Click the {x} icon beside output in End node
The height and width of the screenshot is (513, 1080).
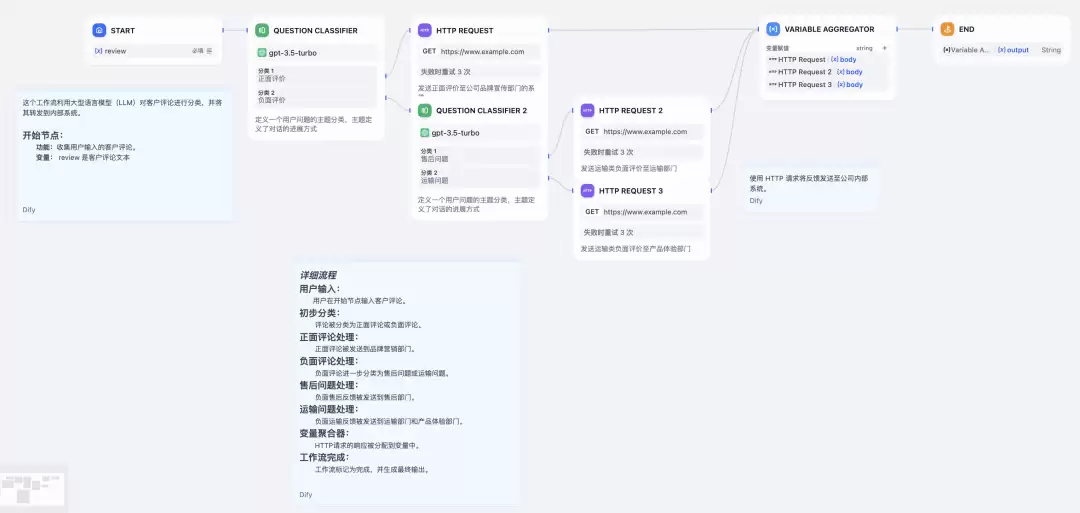click(x=1001, y=50)
